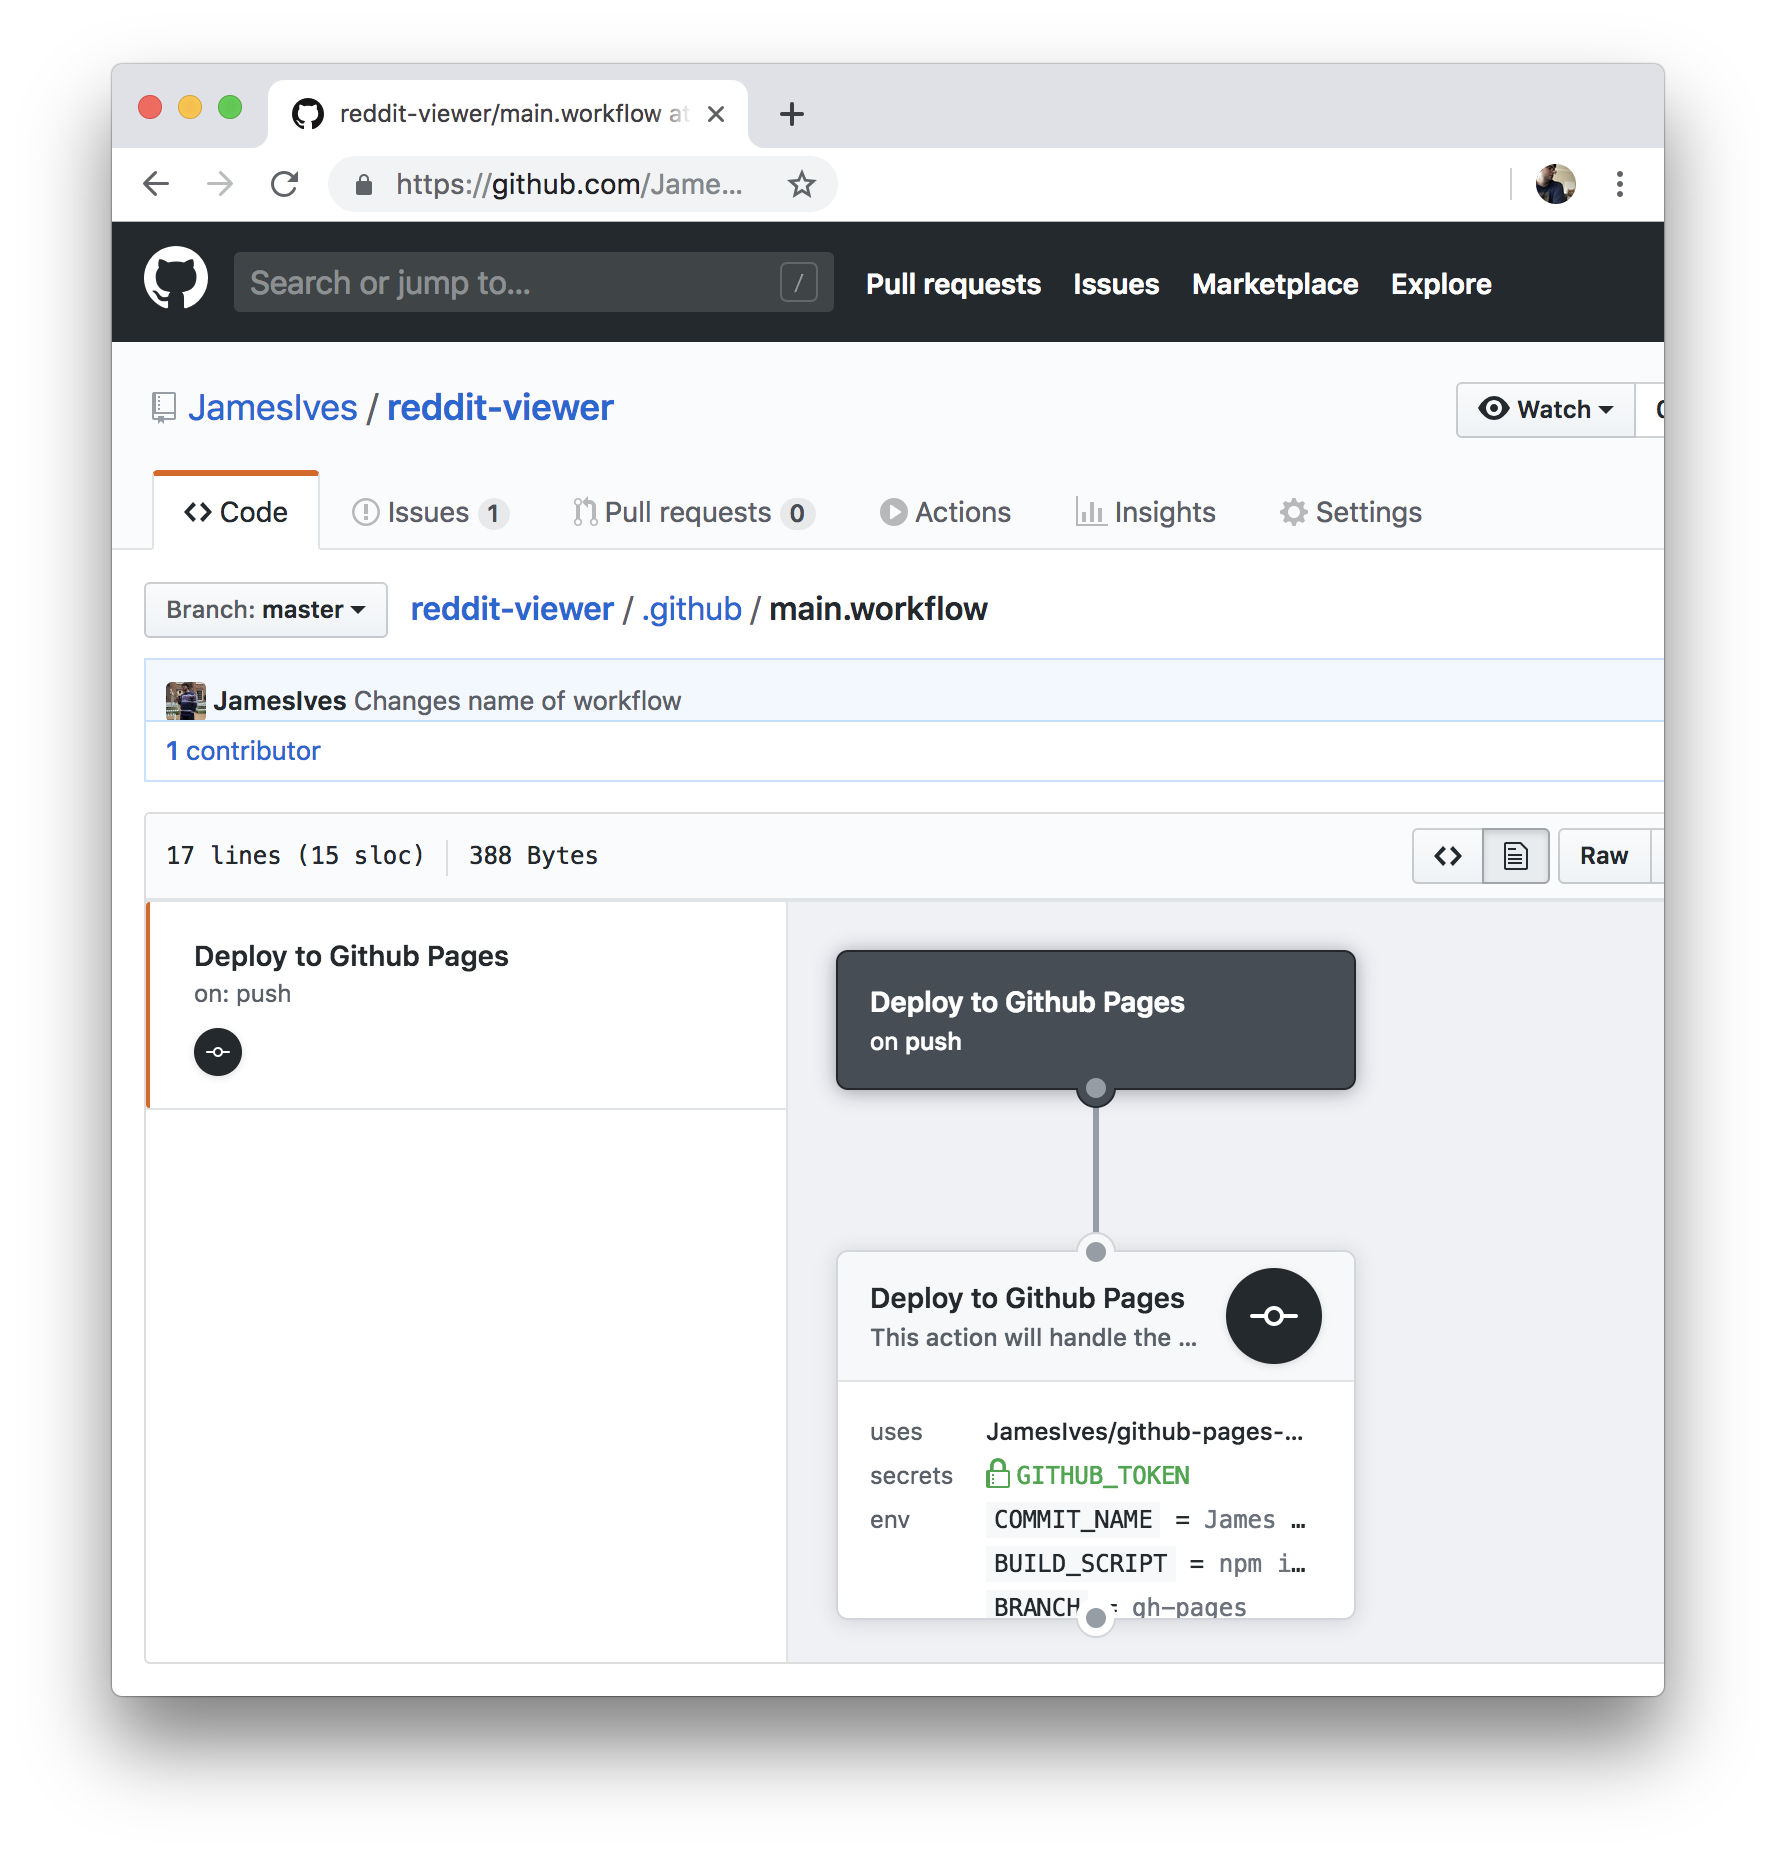
Task: Select the dark Deploy to Github Pages workflow node
Action: pyautogui.click(x=1096, y=1020)
